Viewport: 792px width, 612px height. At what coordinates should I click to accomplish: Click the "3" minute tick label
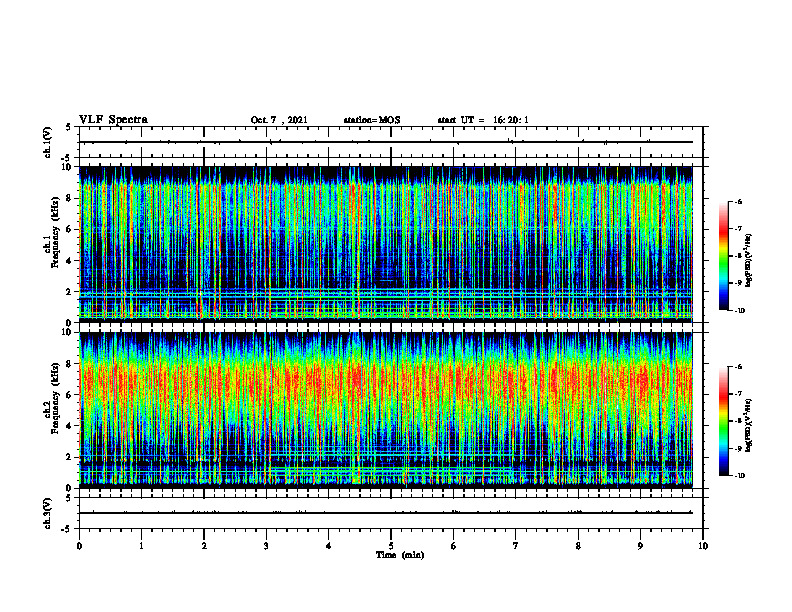pos(266,546)
